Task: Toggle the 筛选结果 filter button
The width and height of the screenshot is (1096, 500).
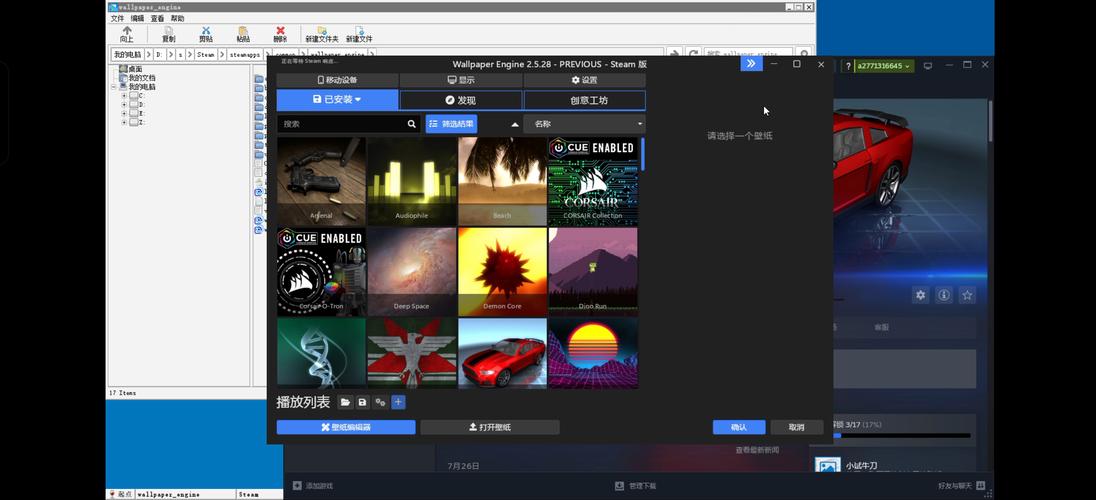Action: point(452,124)
